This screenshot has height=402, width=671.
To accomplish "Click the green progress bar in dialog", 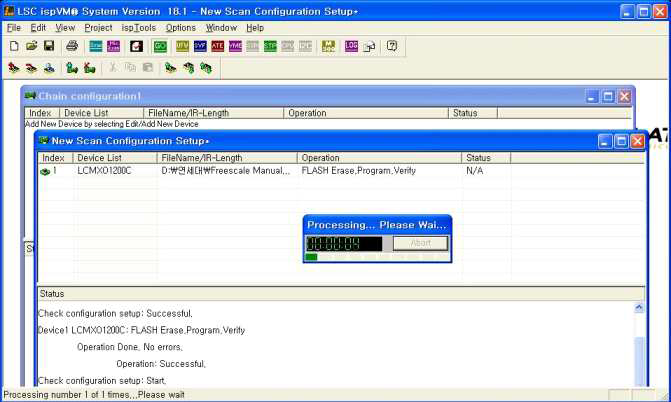I will click(311, 258).
